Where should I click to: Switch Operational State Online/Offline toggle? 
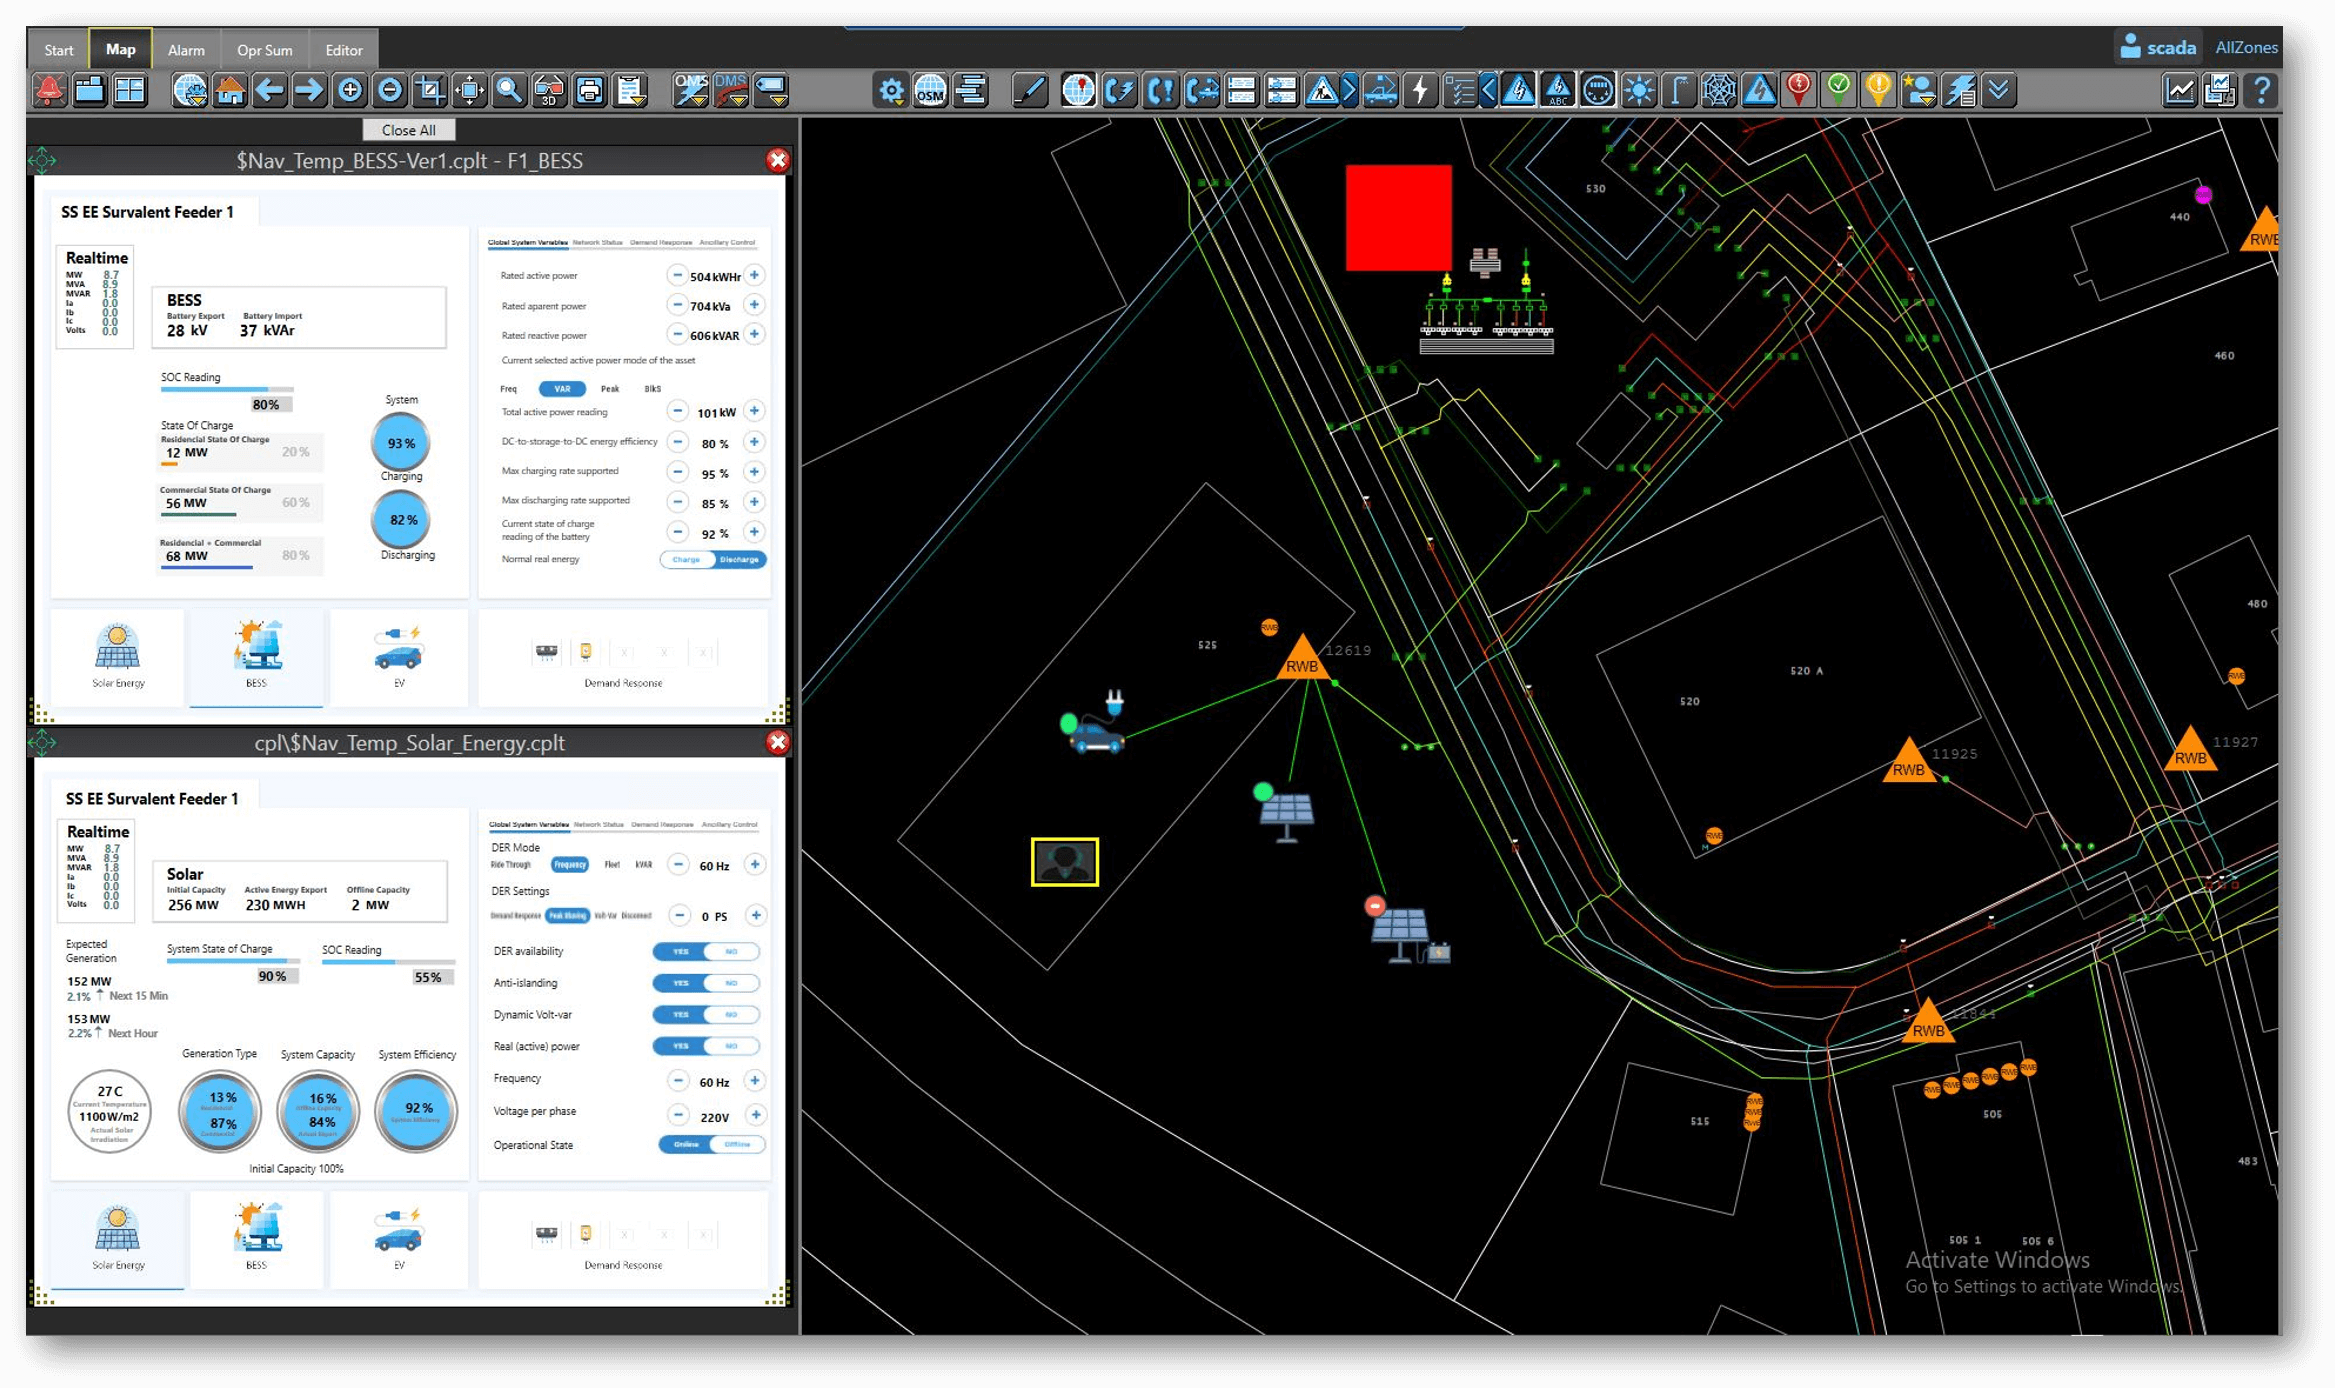712,1144
